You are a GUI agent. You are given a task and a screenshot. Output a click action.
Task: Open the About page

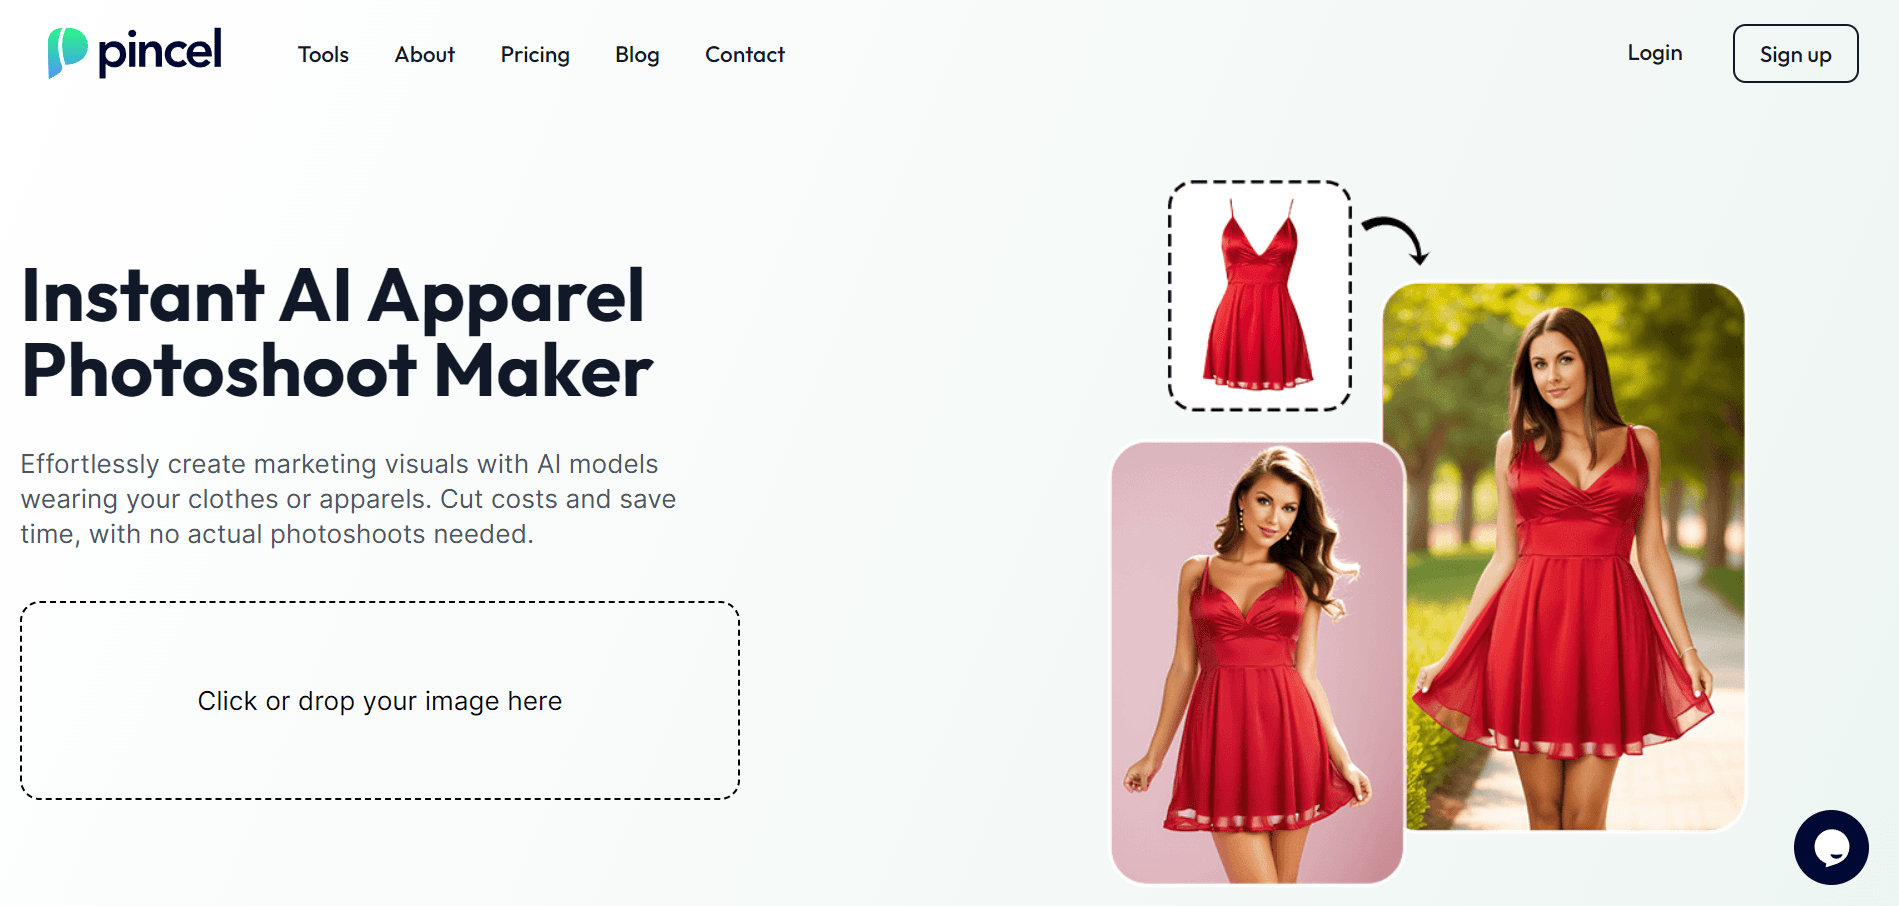[x=424, y=55]
